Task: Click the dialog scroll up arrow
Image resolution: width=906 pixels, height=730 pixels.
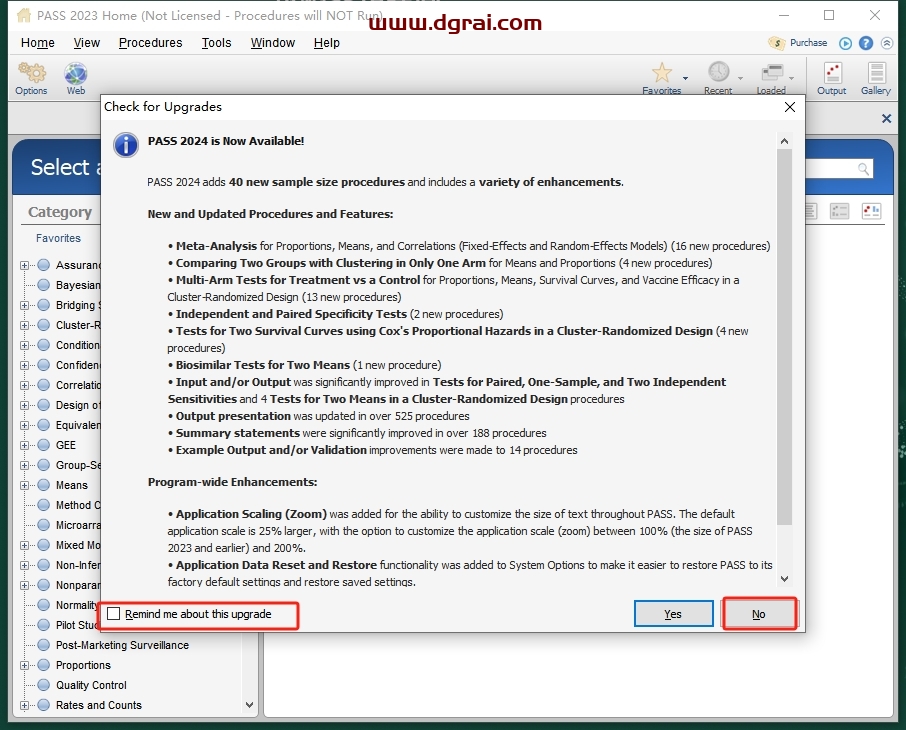Action: pos(784,141)
